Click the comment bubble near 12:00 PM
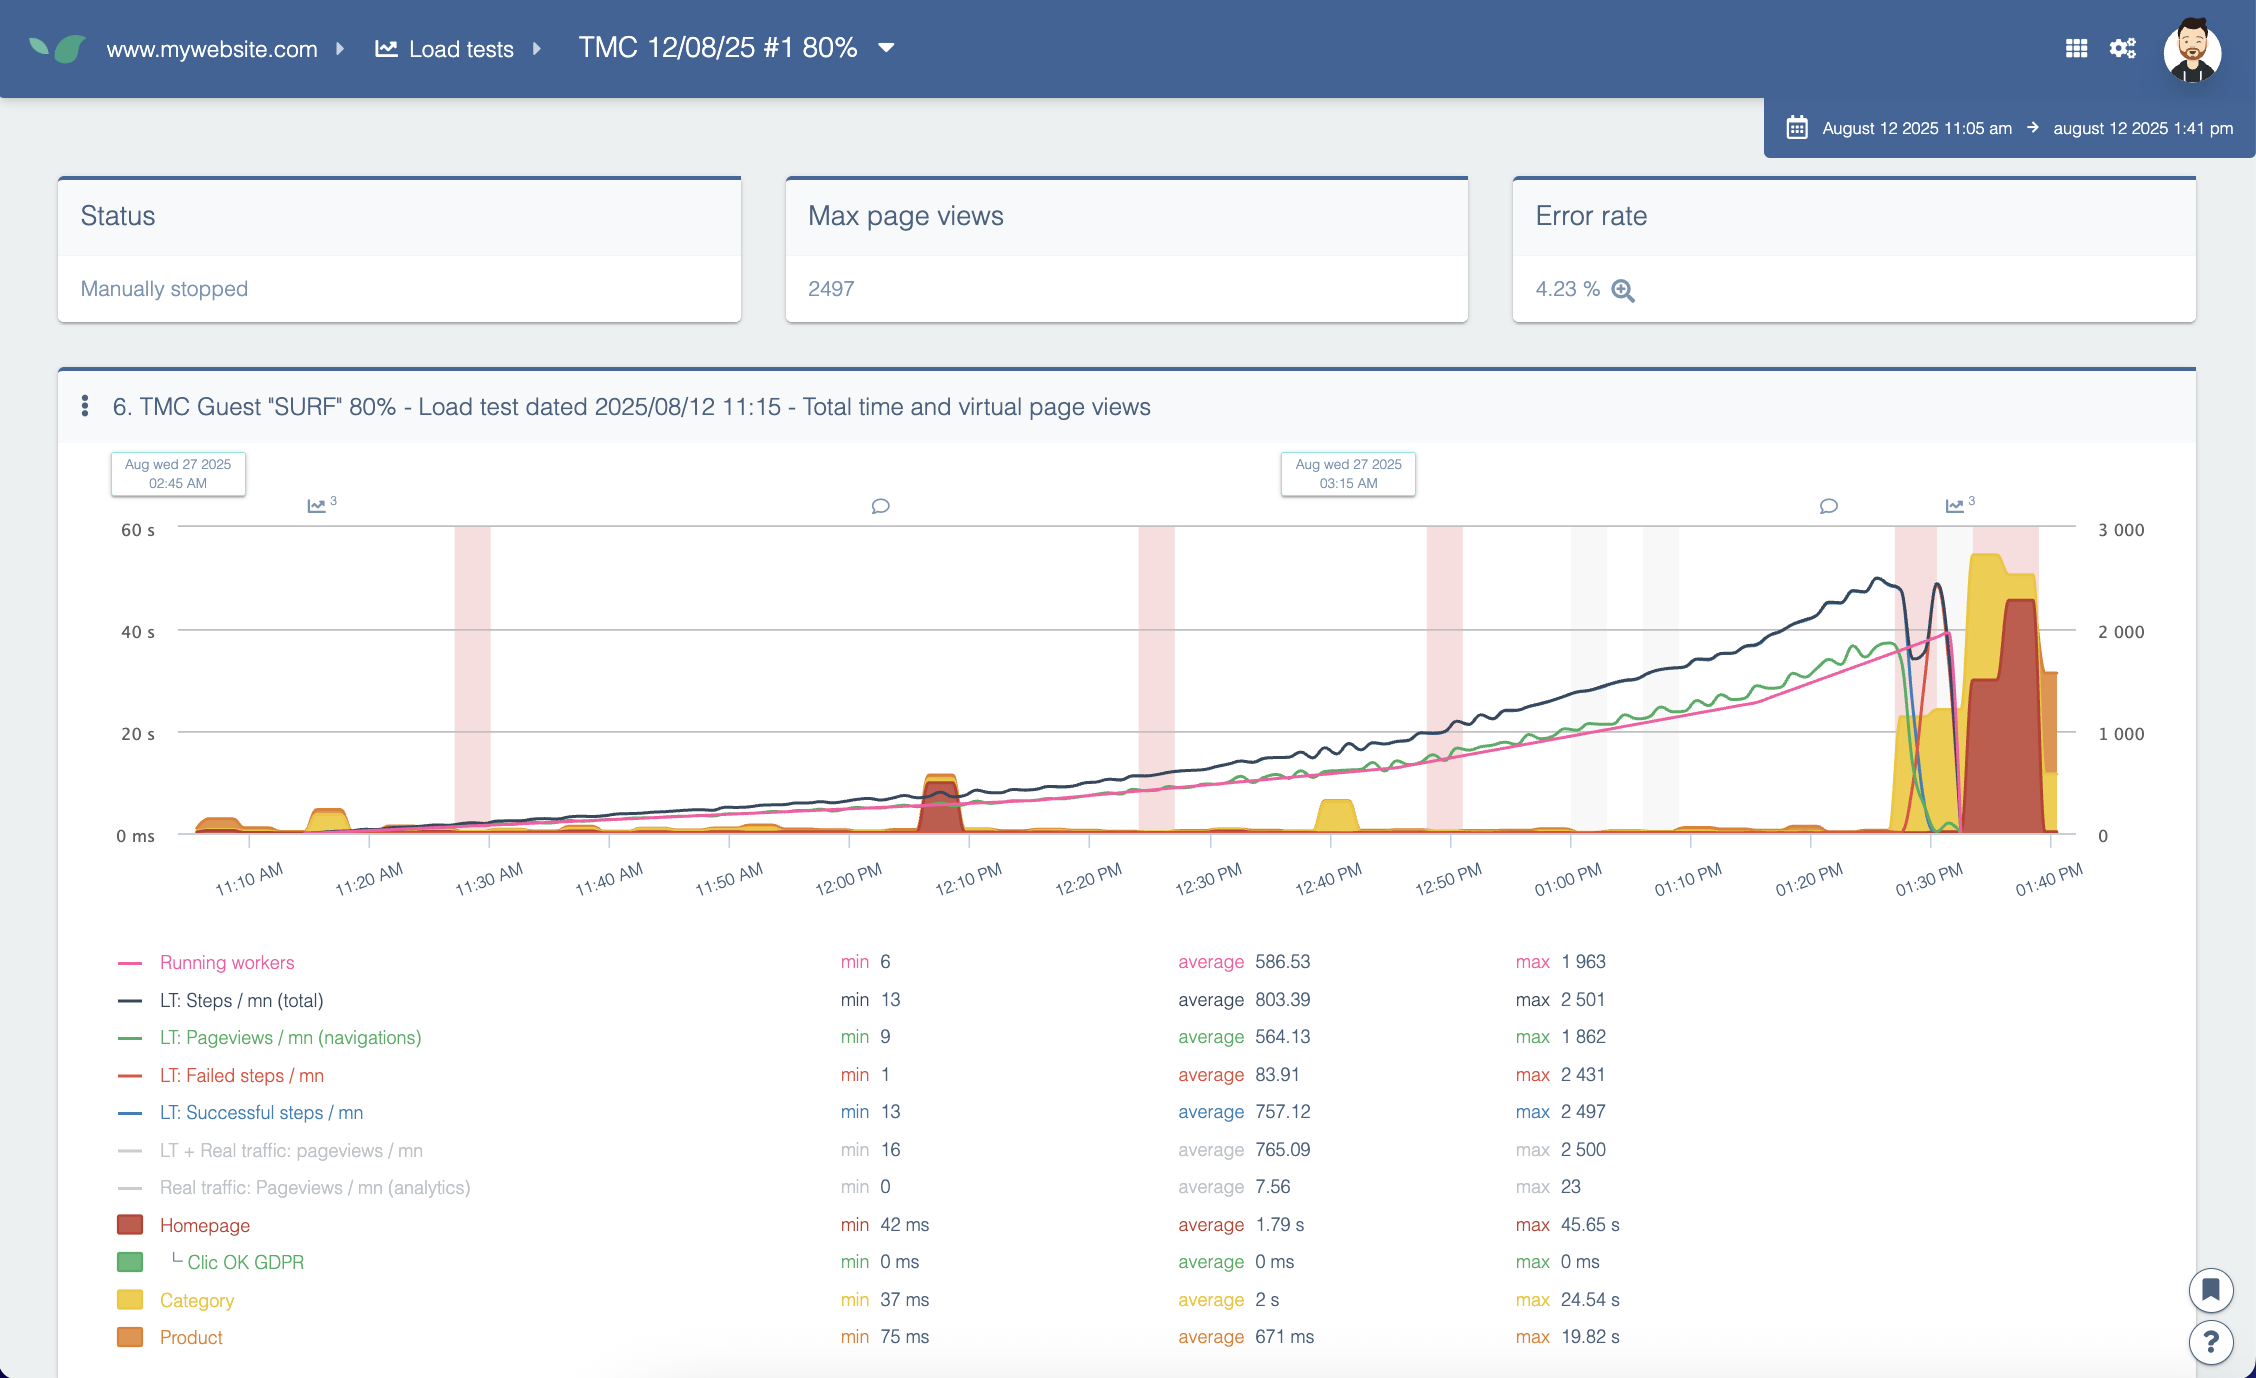Screen dimensions: 2256x1378 [880, 506]
